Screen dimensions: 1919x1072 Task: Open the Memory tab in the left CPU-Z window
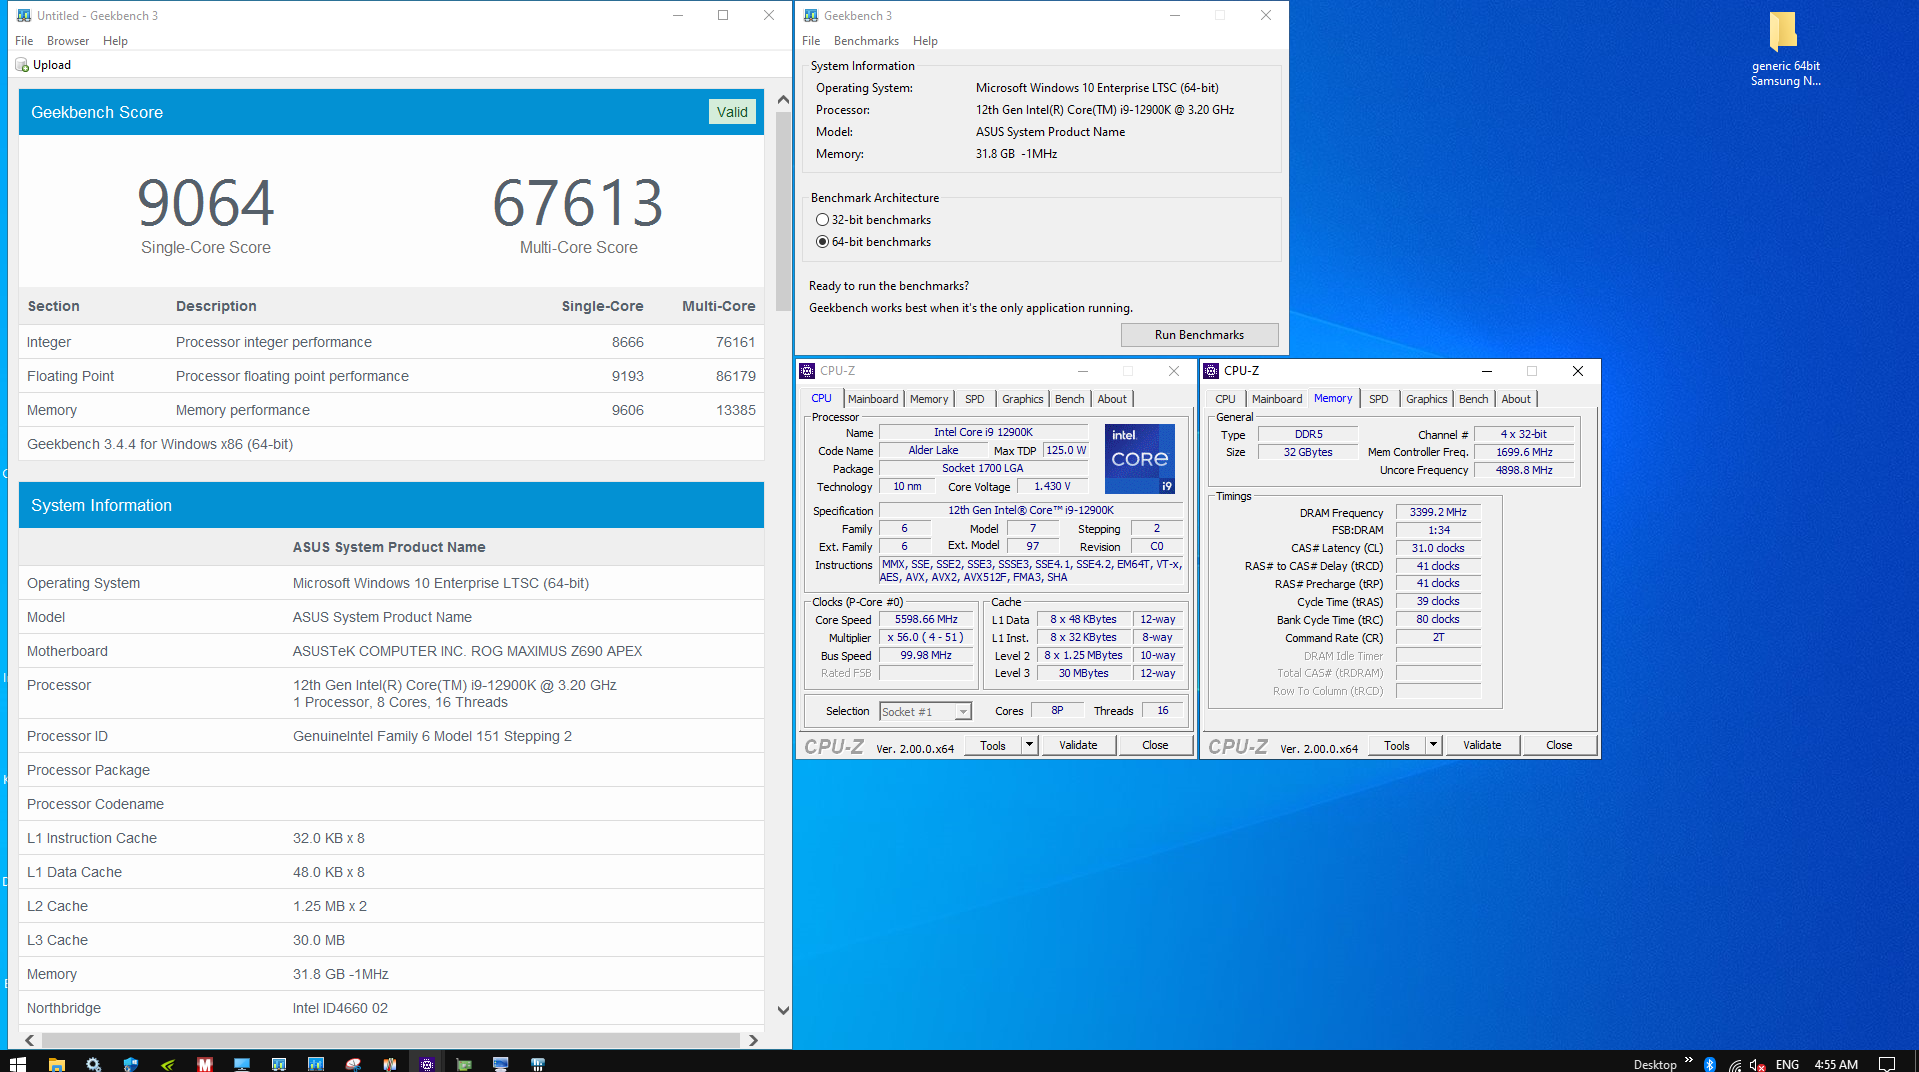[x=929, y=399]
